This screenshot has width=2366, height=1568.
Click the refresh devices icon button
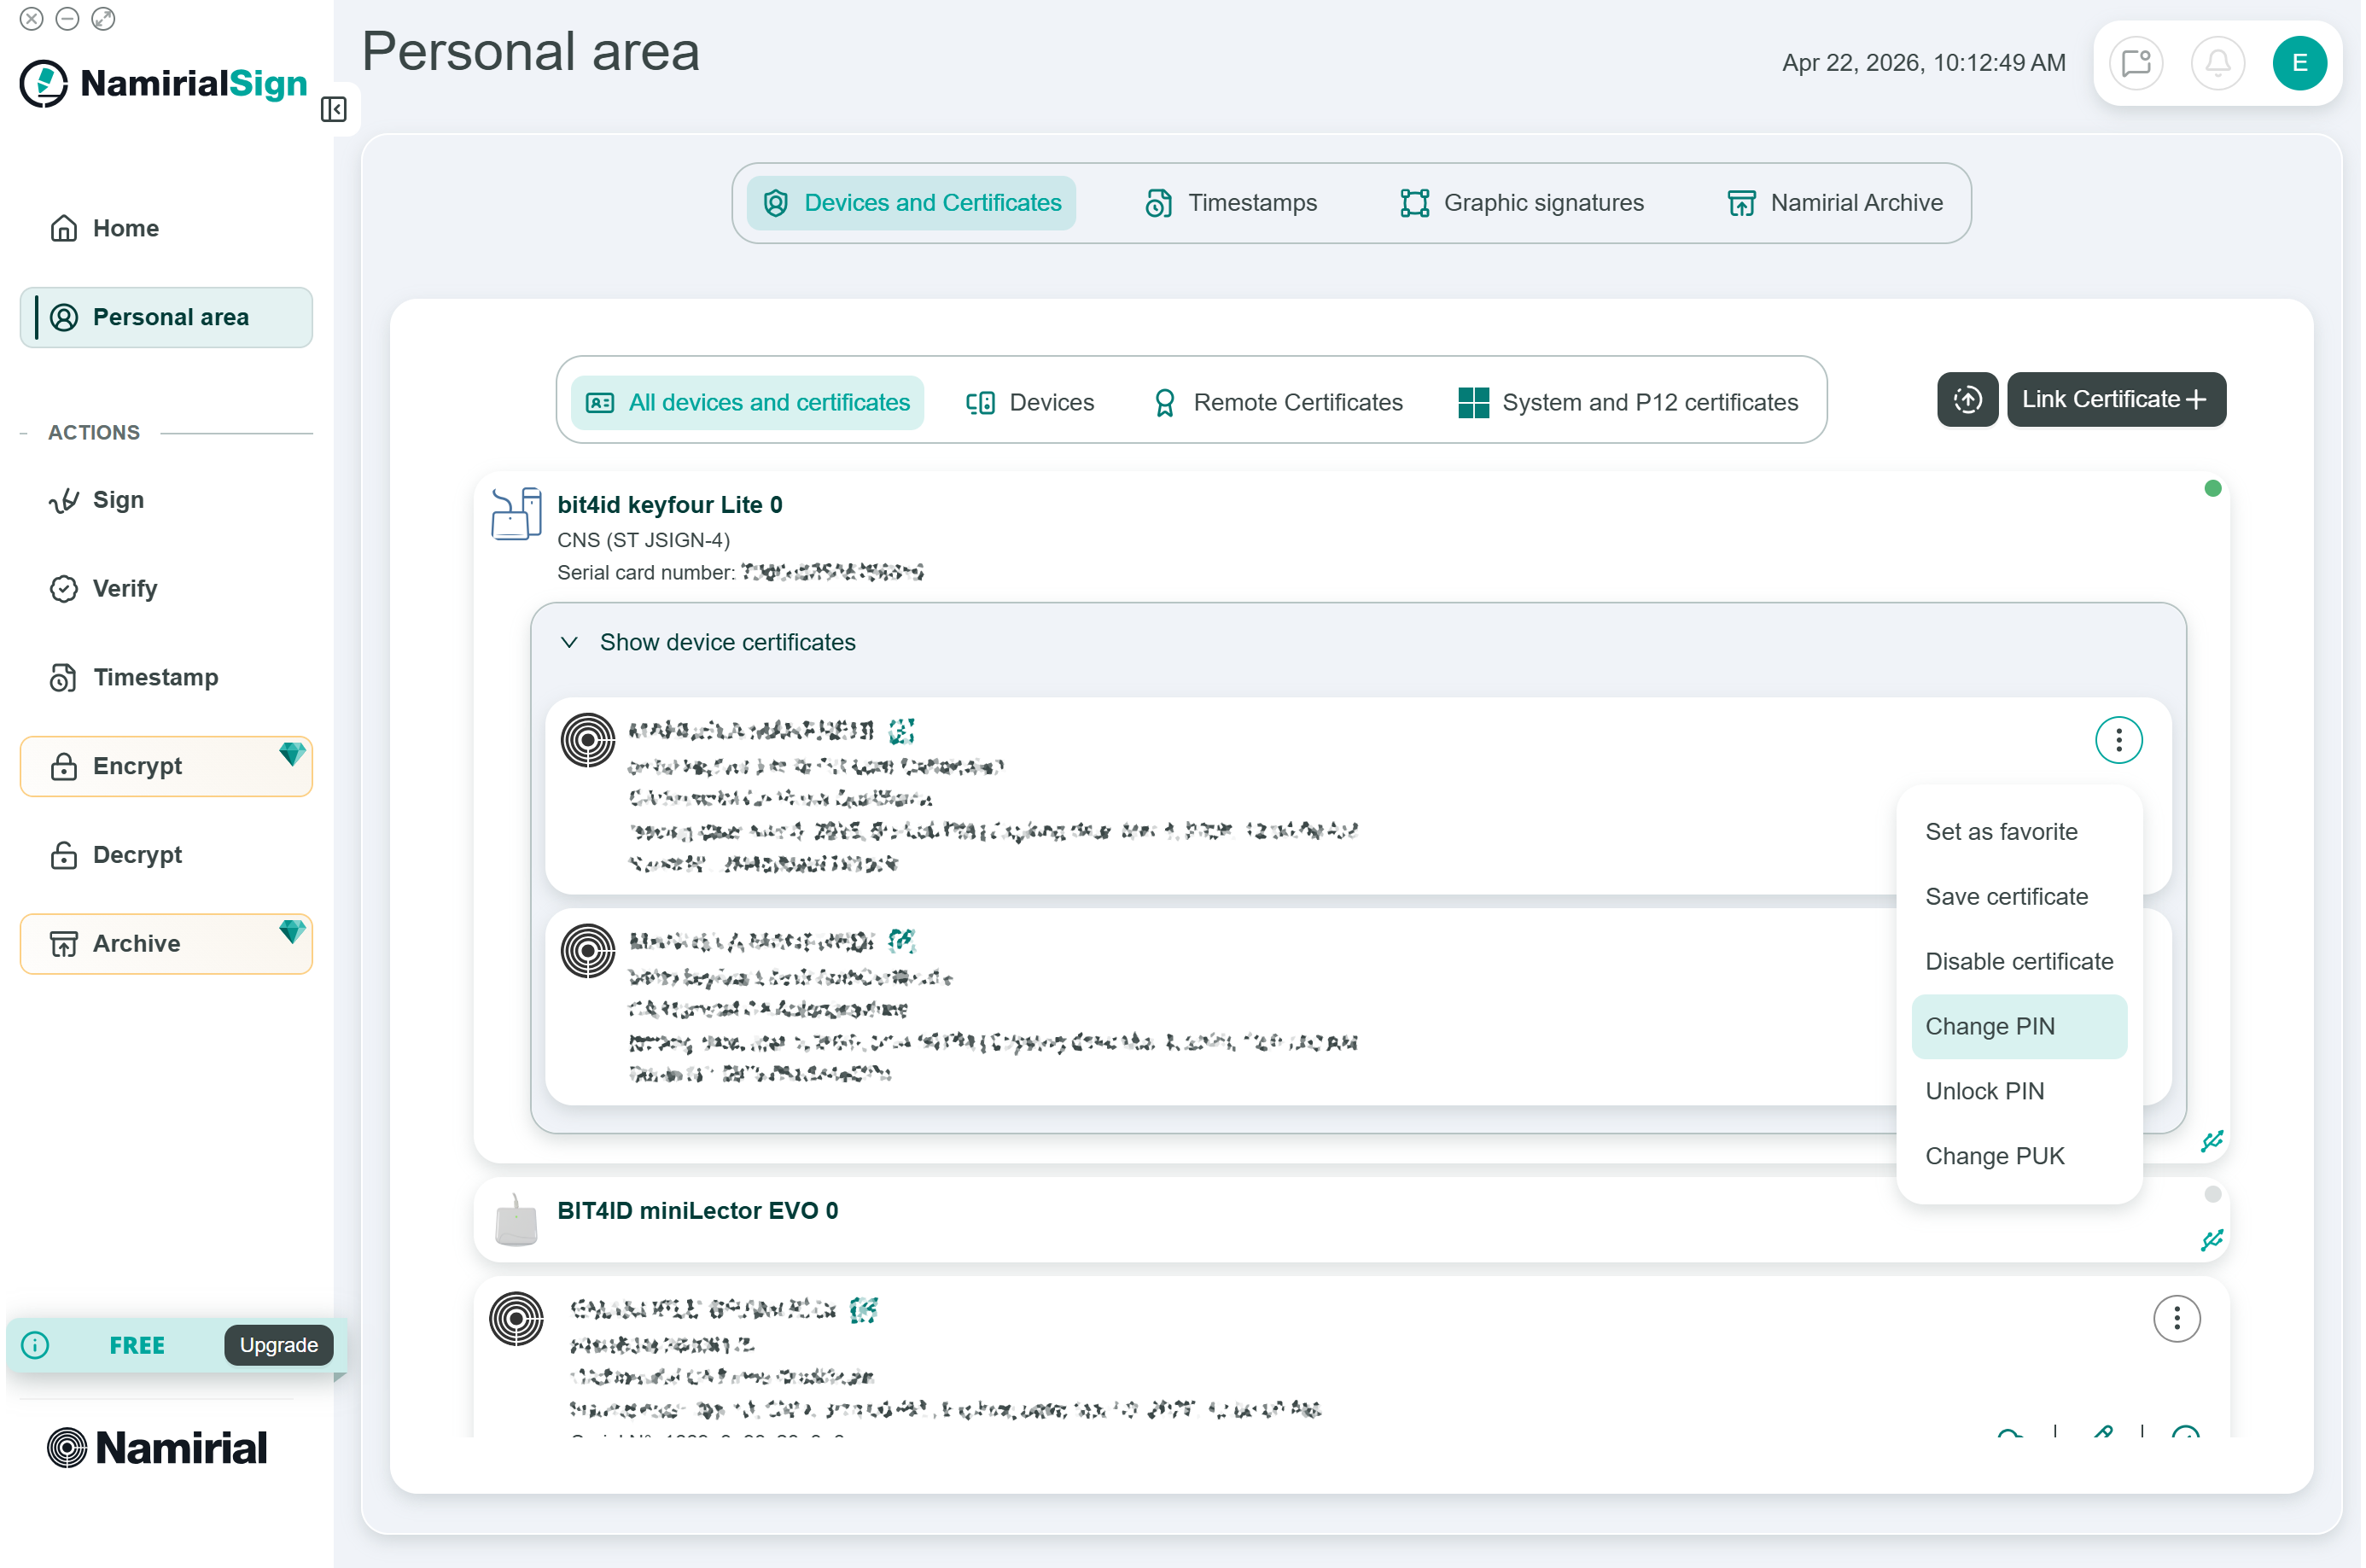pos(1967,400)
